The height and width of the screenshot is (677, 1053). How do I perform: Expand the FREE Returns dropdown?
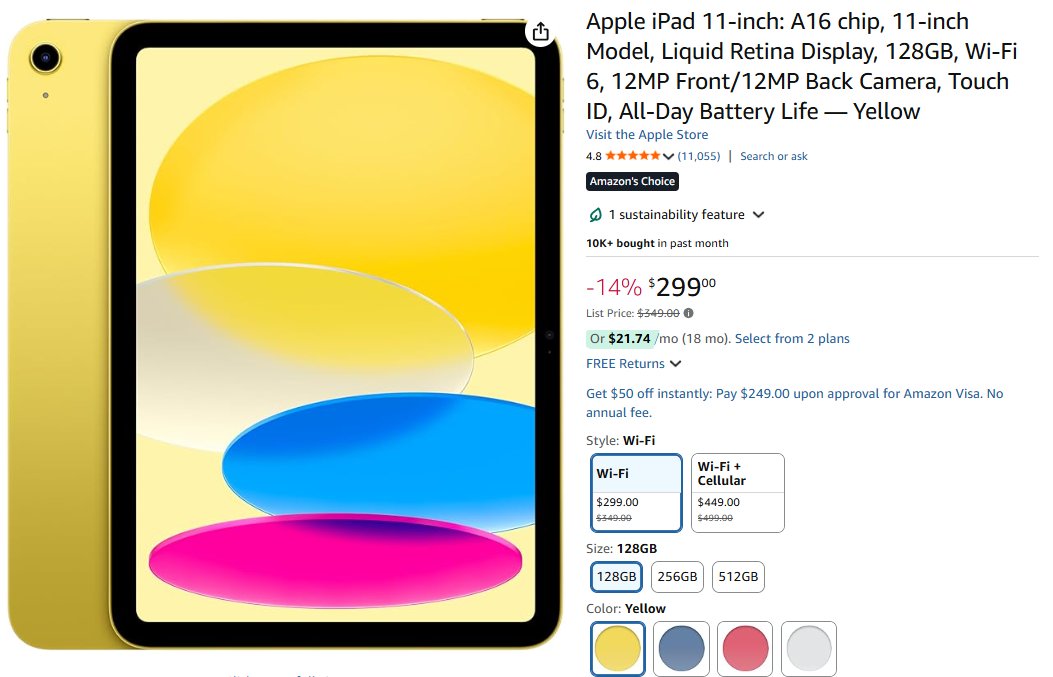pos(676,364)
